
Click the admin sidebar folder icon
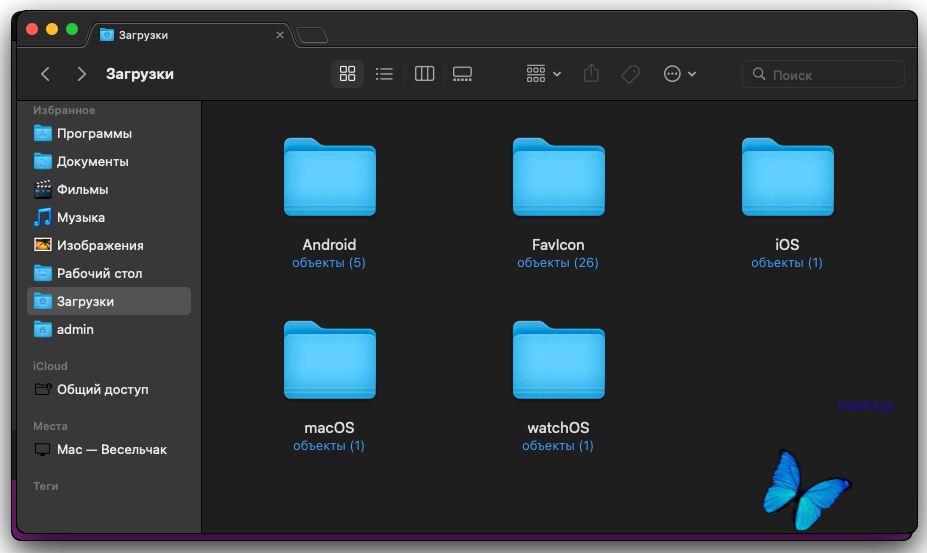click(x=43, y=329)
